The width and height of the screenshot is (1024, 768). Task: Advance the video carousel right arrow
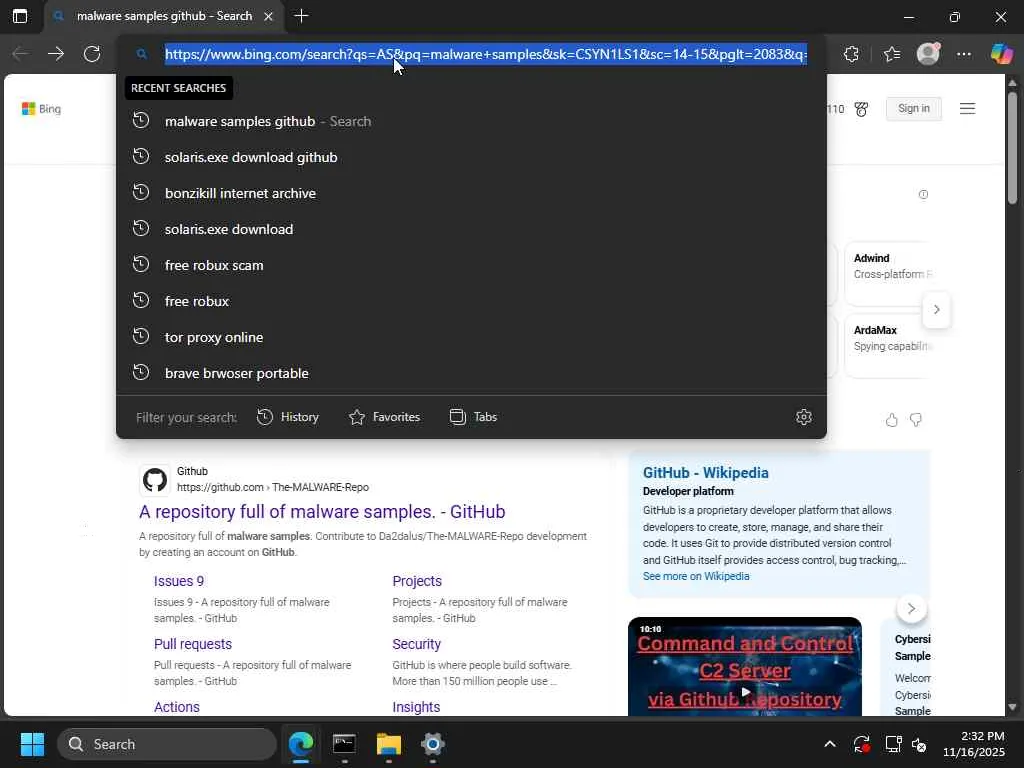[x=911, y=609]
